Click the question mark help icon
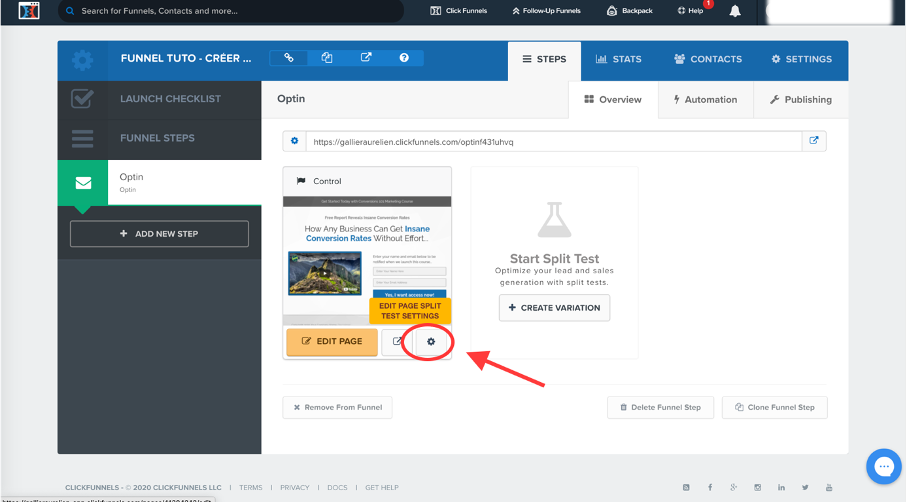Viewport: 906px width, 502px height. [404, 58]
